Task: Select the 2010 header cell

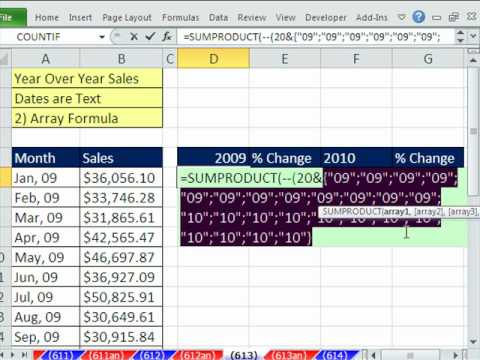Action: [x=356, y=158]
